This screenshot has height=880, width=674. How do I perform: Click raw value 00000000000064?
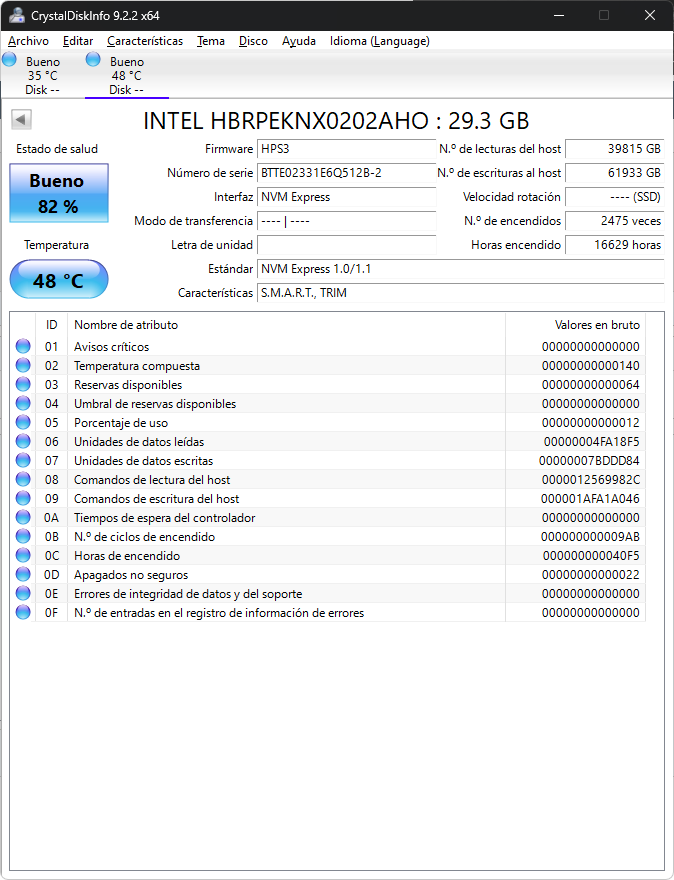click(590, 385)
